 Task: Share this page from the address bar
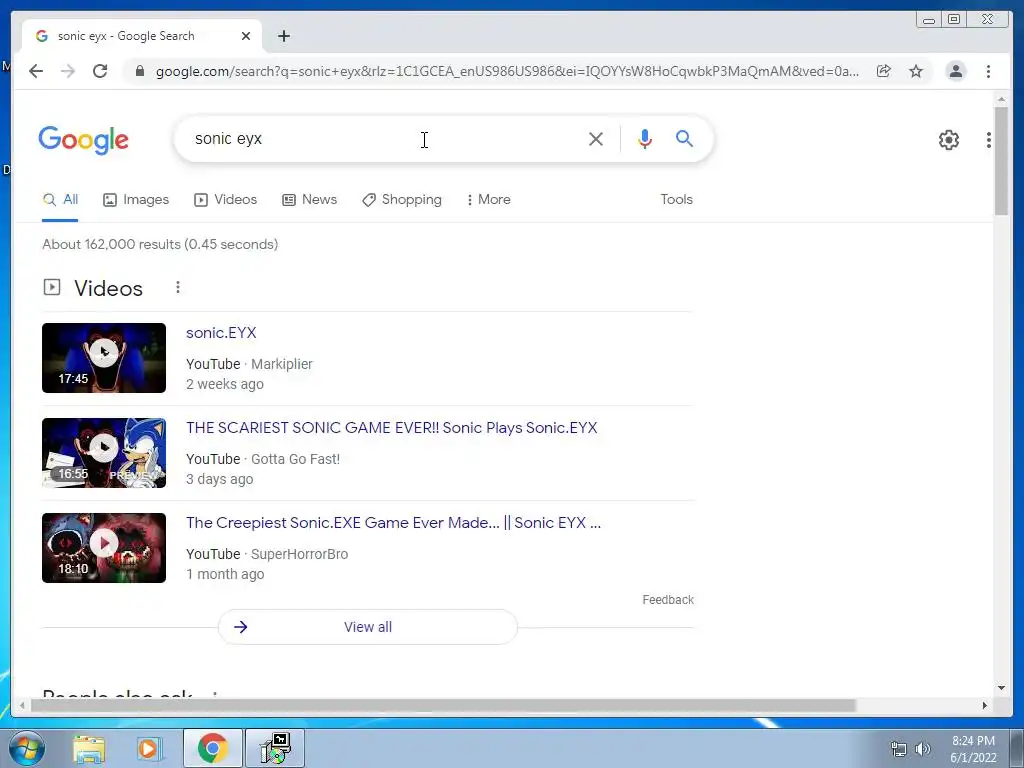(x=884, y=71)
